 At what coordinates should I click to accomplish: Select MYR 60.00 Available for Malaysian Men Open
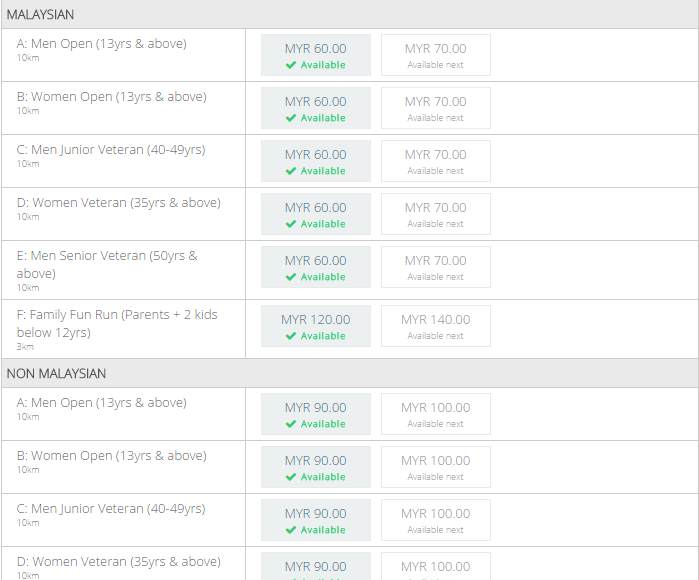coord(316,55)
